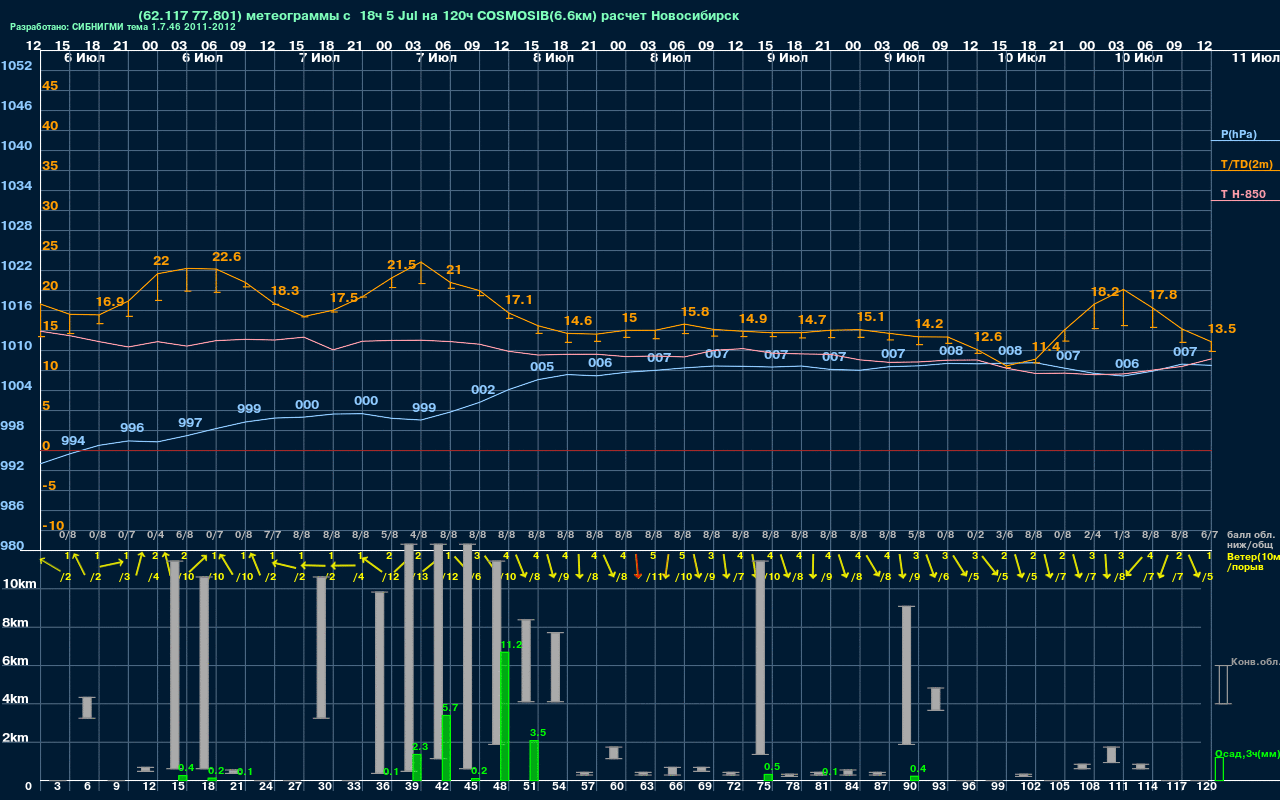Select temperature value 13.5
1280x800 pixels.
pos(1222,329)
